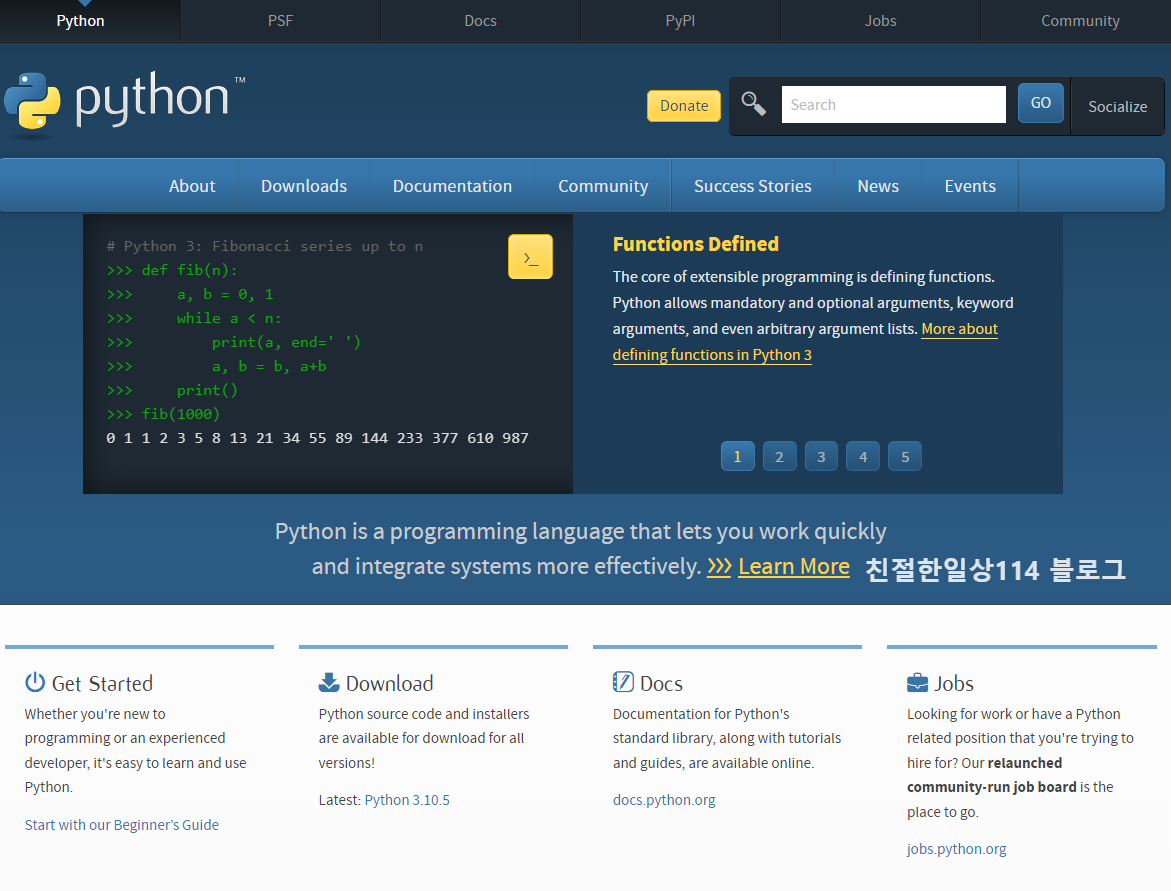Click the Learn More link
The image size is (1171, 891).
coord(794,566)
